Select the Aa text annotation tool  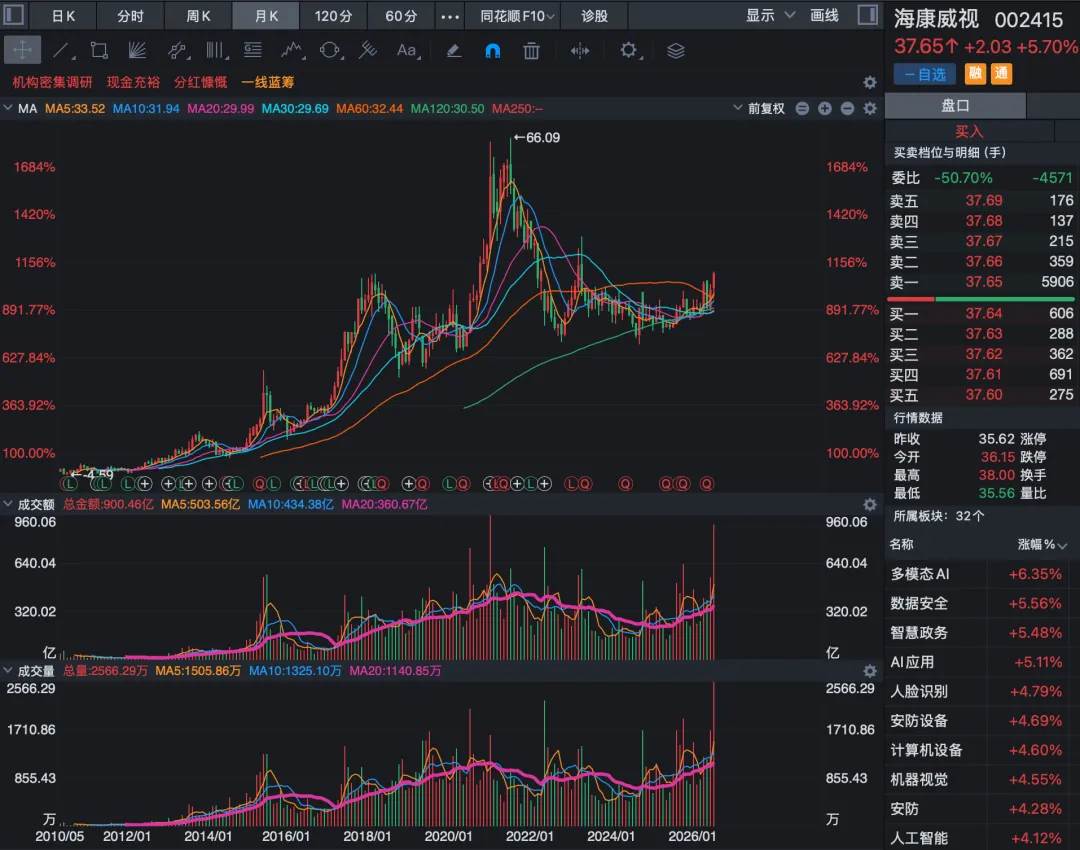407,50
